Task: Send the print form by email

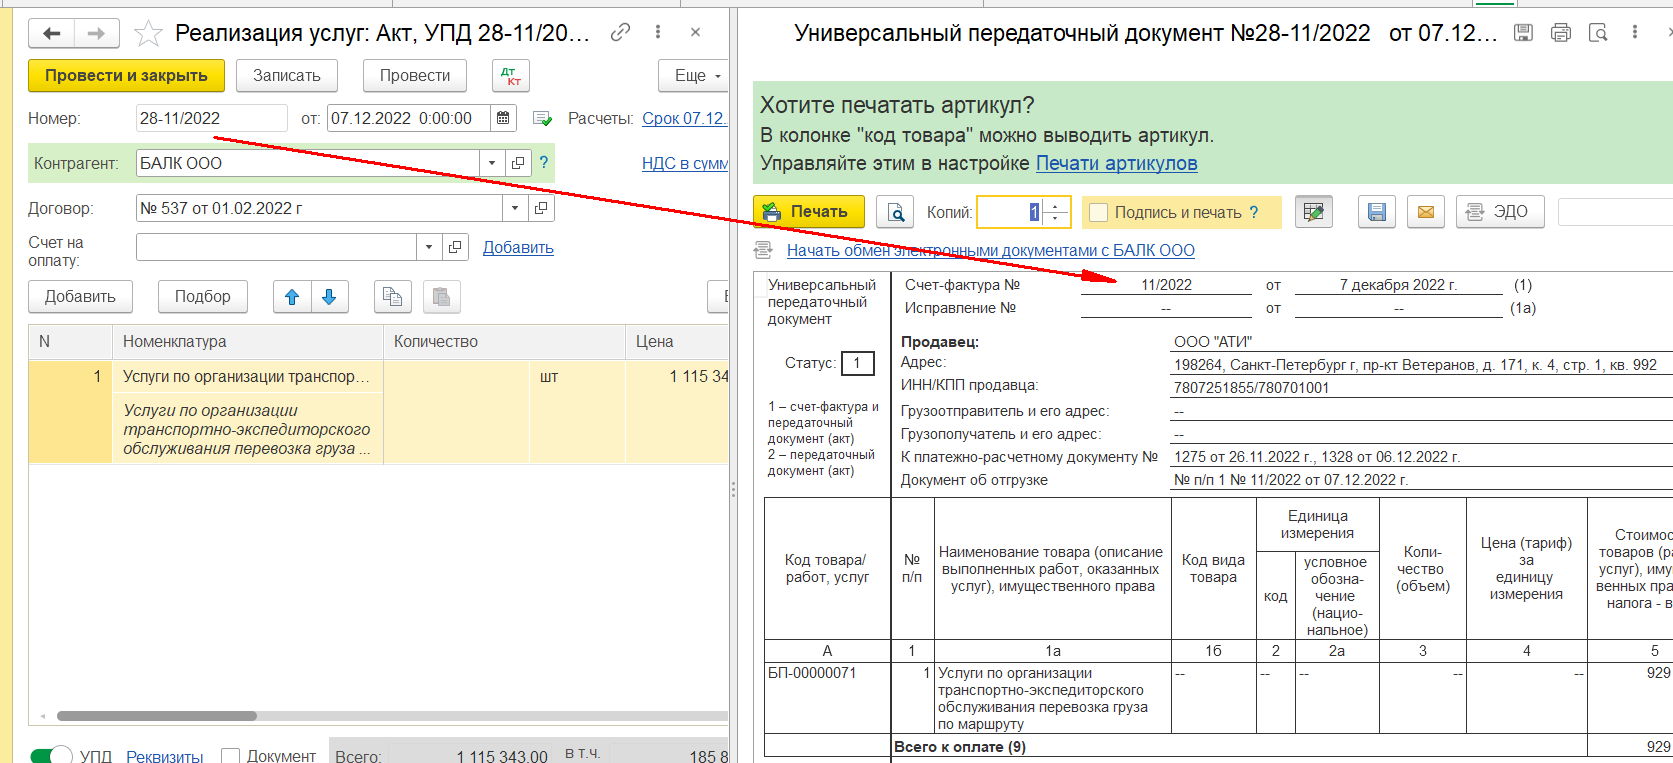Action: pos(1426,212)
